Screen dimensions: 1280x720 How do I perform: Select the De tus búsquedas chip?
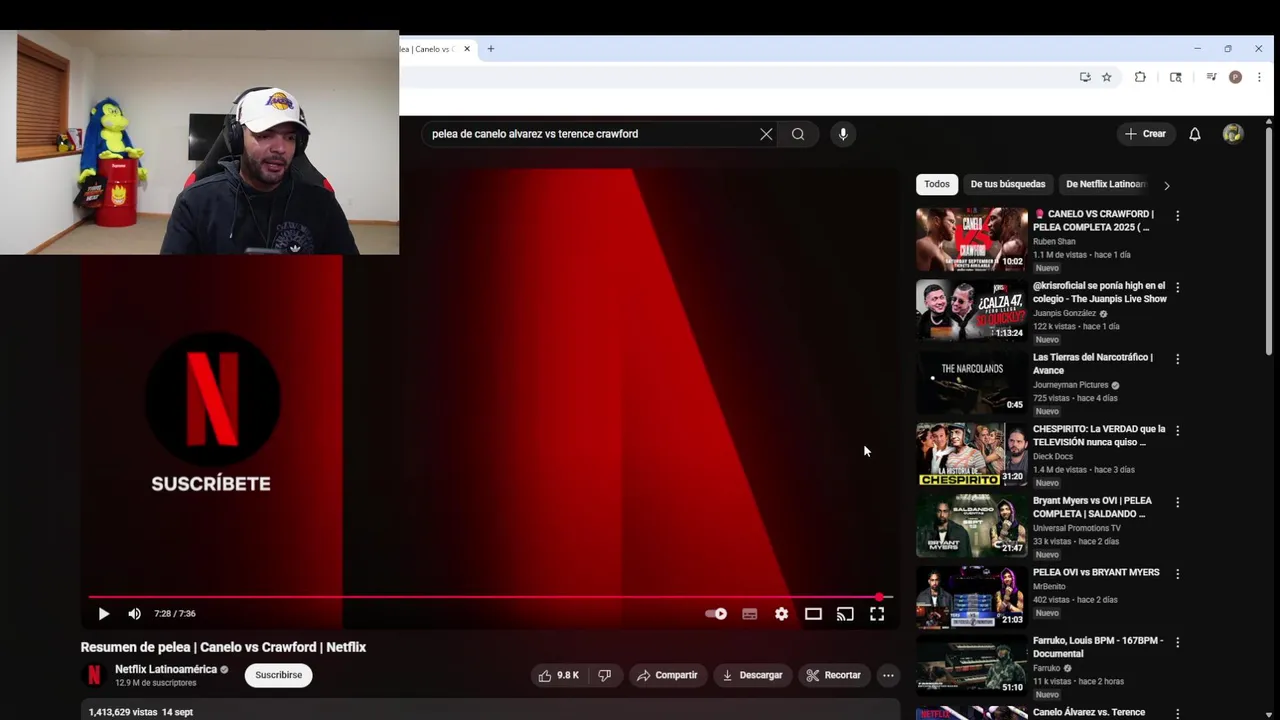[x=1008, y=184]
